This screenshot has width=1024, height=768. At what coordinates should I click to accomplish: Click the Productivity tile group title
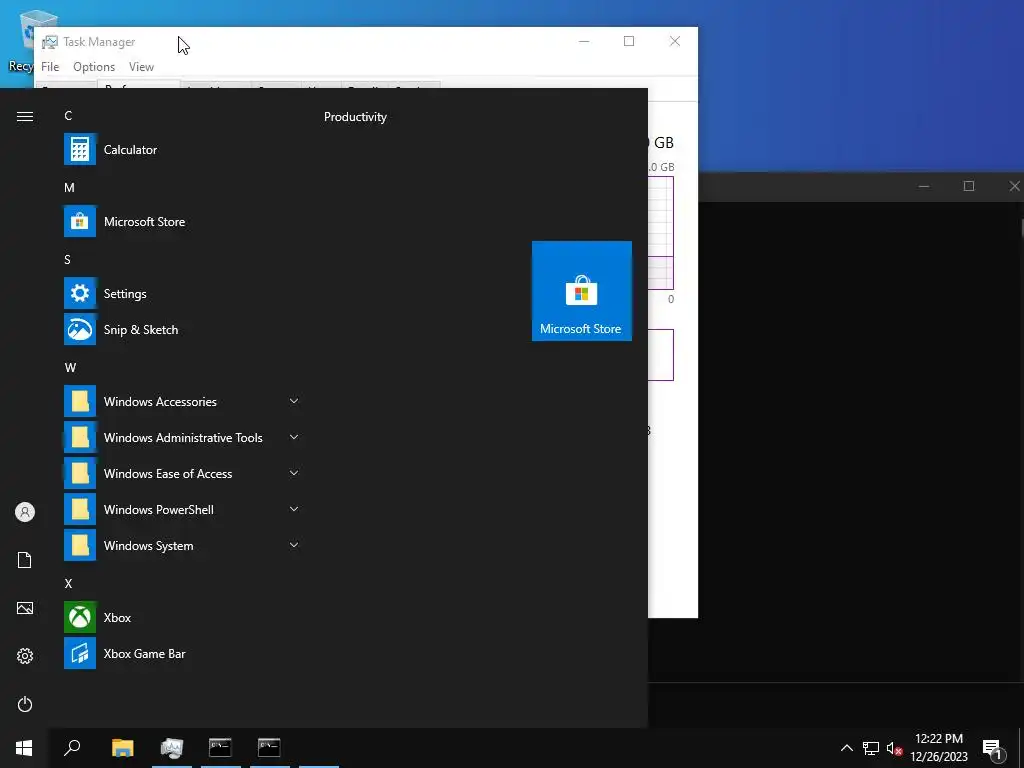click(355, 117)
